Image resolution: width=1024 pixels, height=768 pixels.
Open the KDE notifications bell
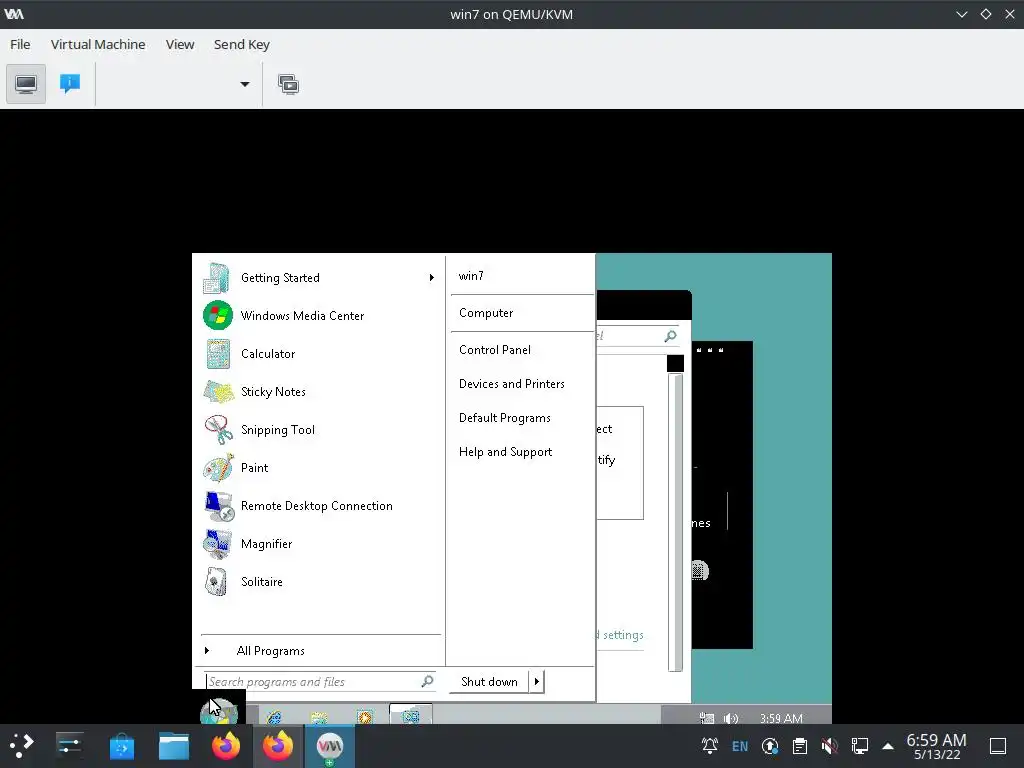(x=710, y=746)
